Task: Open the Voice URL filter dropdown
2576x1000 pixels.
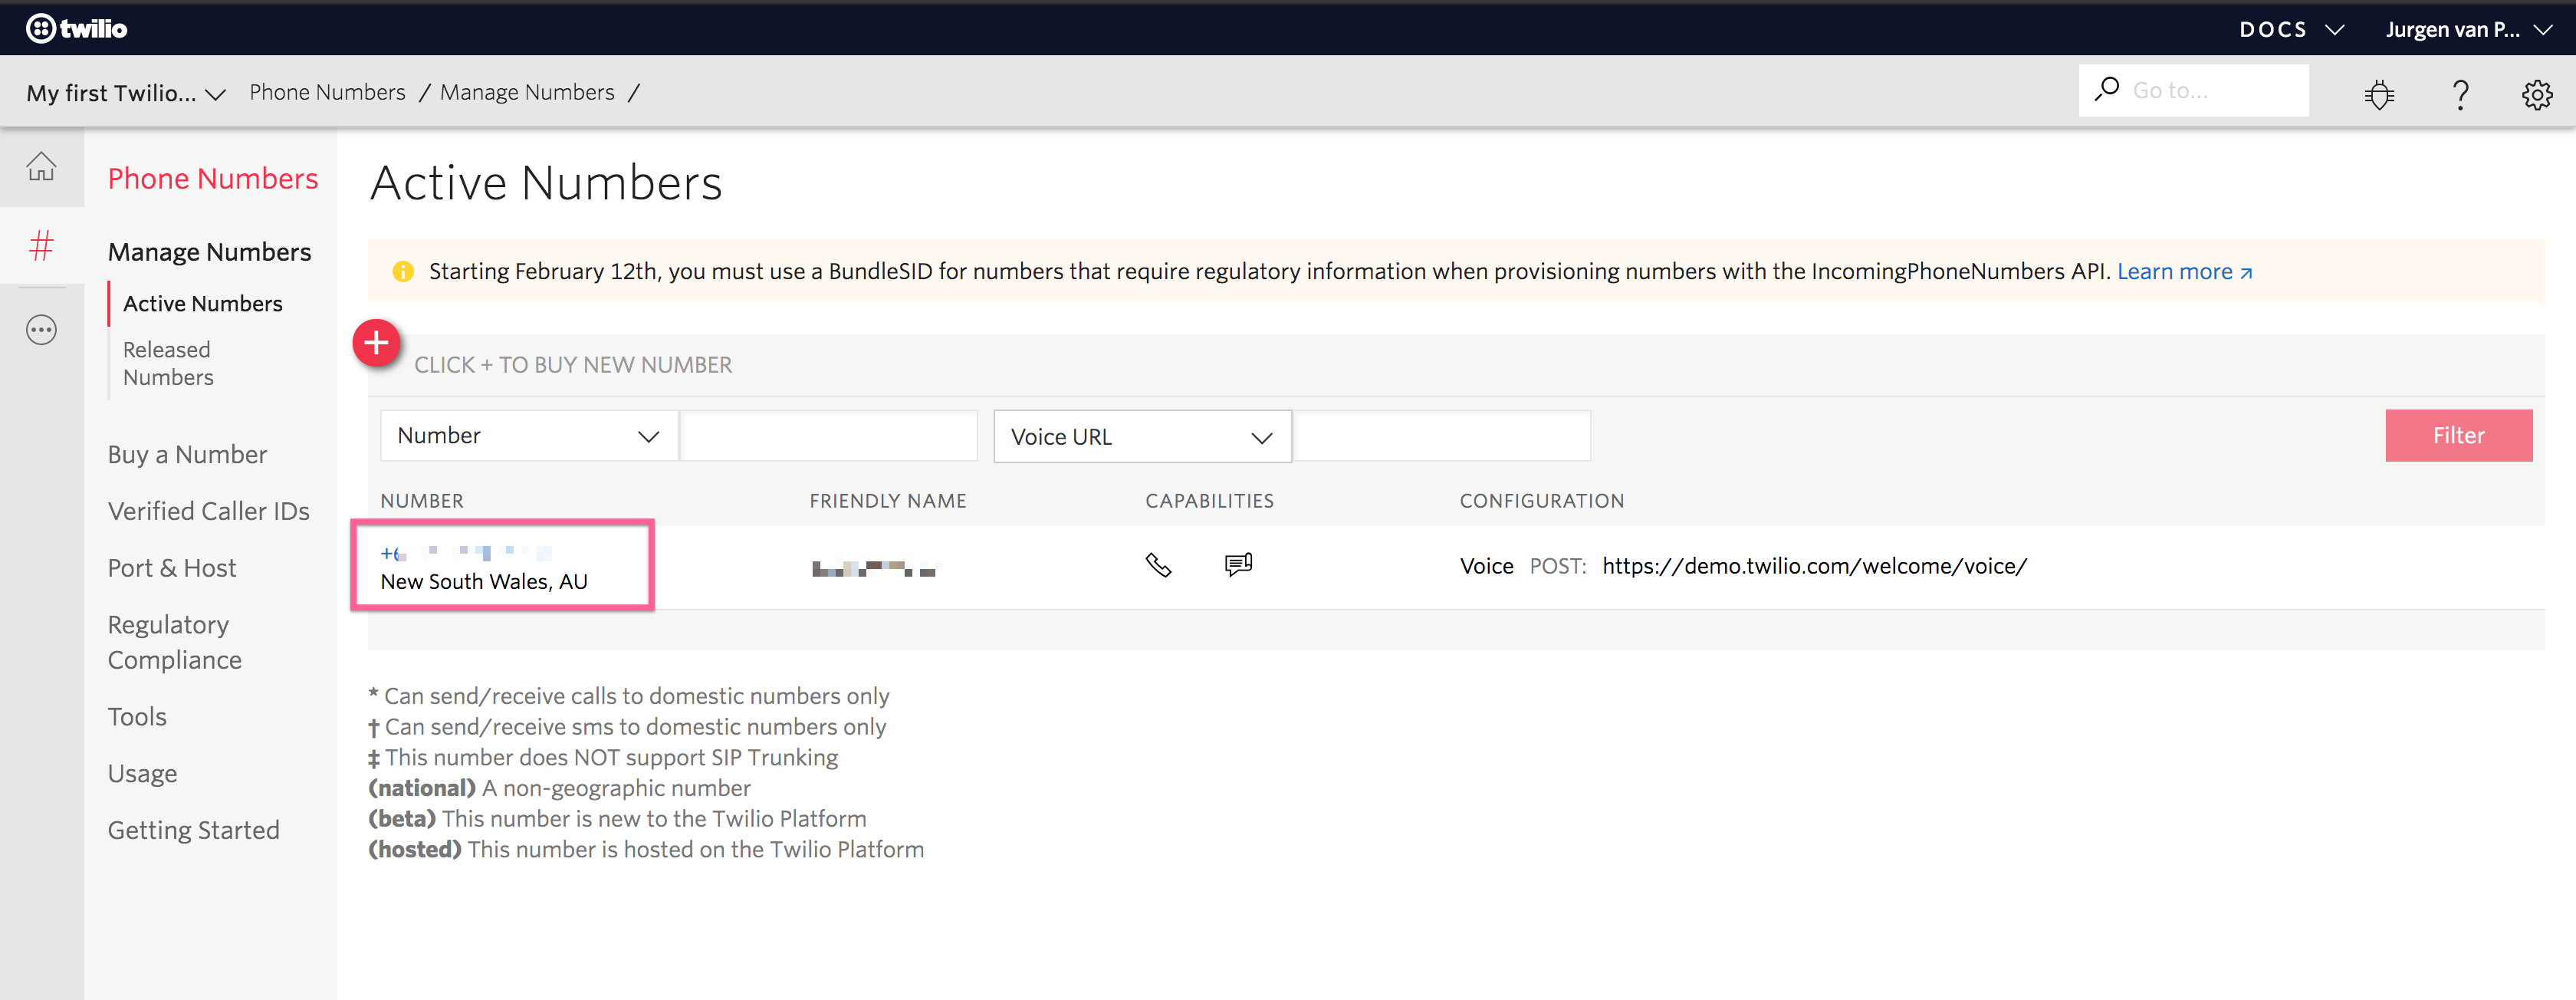Action: point(1142,436)
